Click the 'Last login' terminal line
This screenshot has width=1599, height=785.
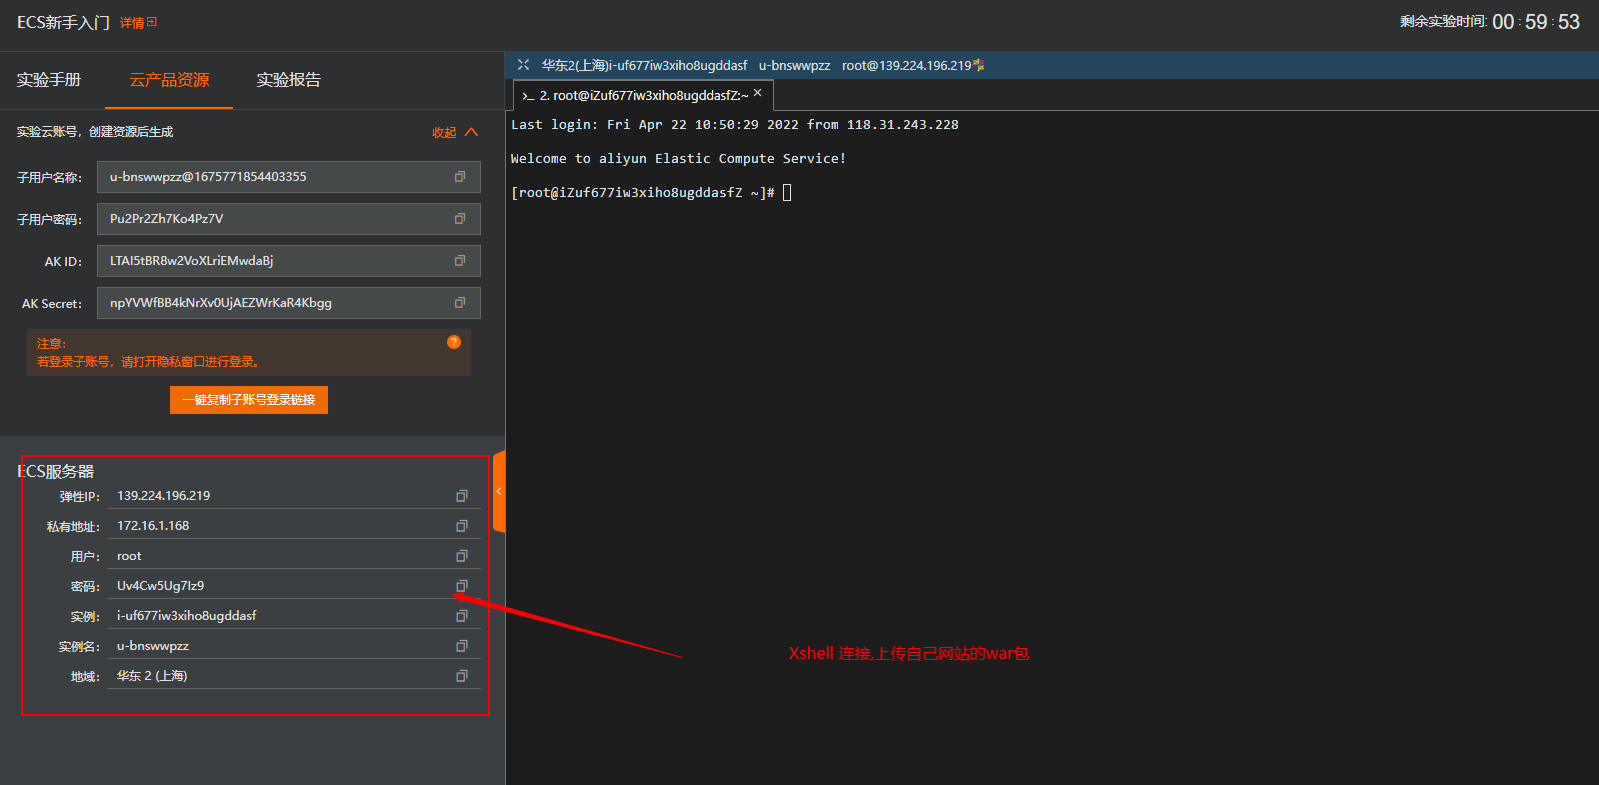(734, 125)
